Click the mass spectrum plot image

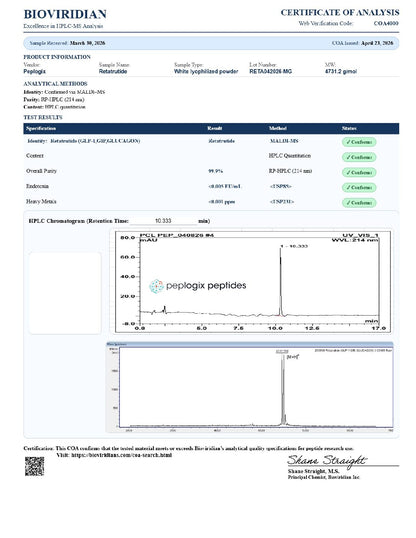(250, 387)
